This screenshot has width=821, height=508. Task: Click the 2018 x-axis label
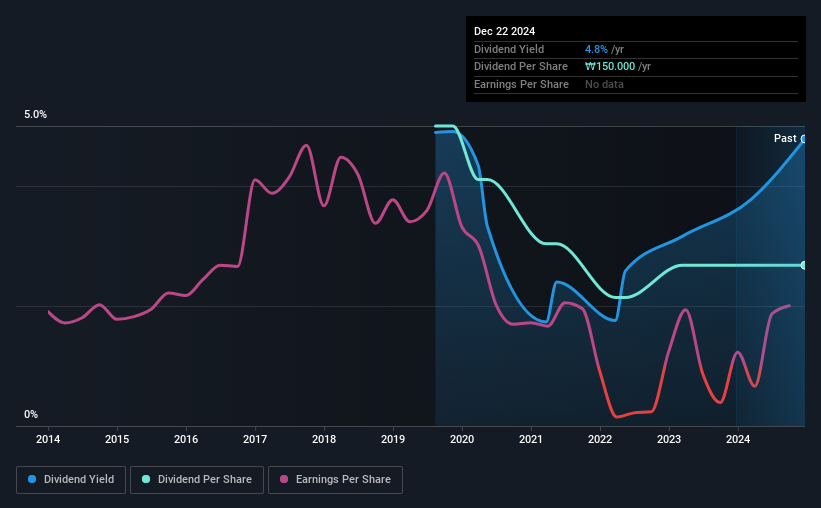(324, 439)
